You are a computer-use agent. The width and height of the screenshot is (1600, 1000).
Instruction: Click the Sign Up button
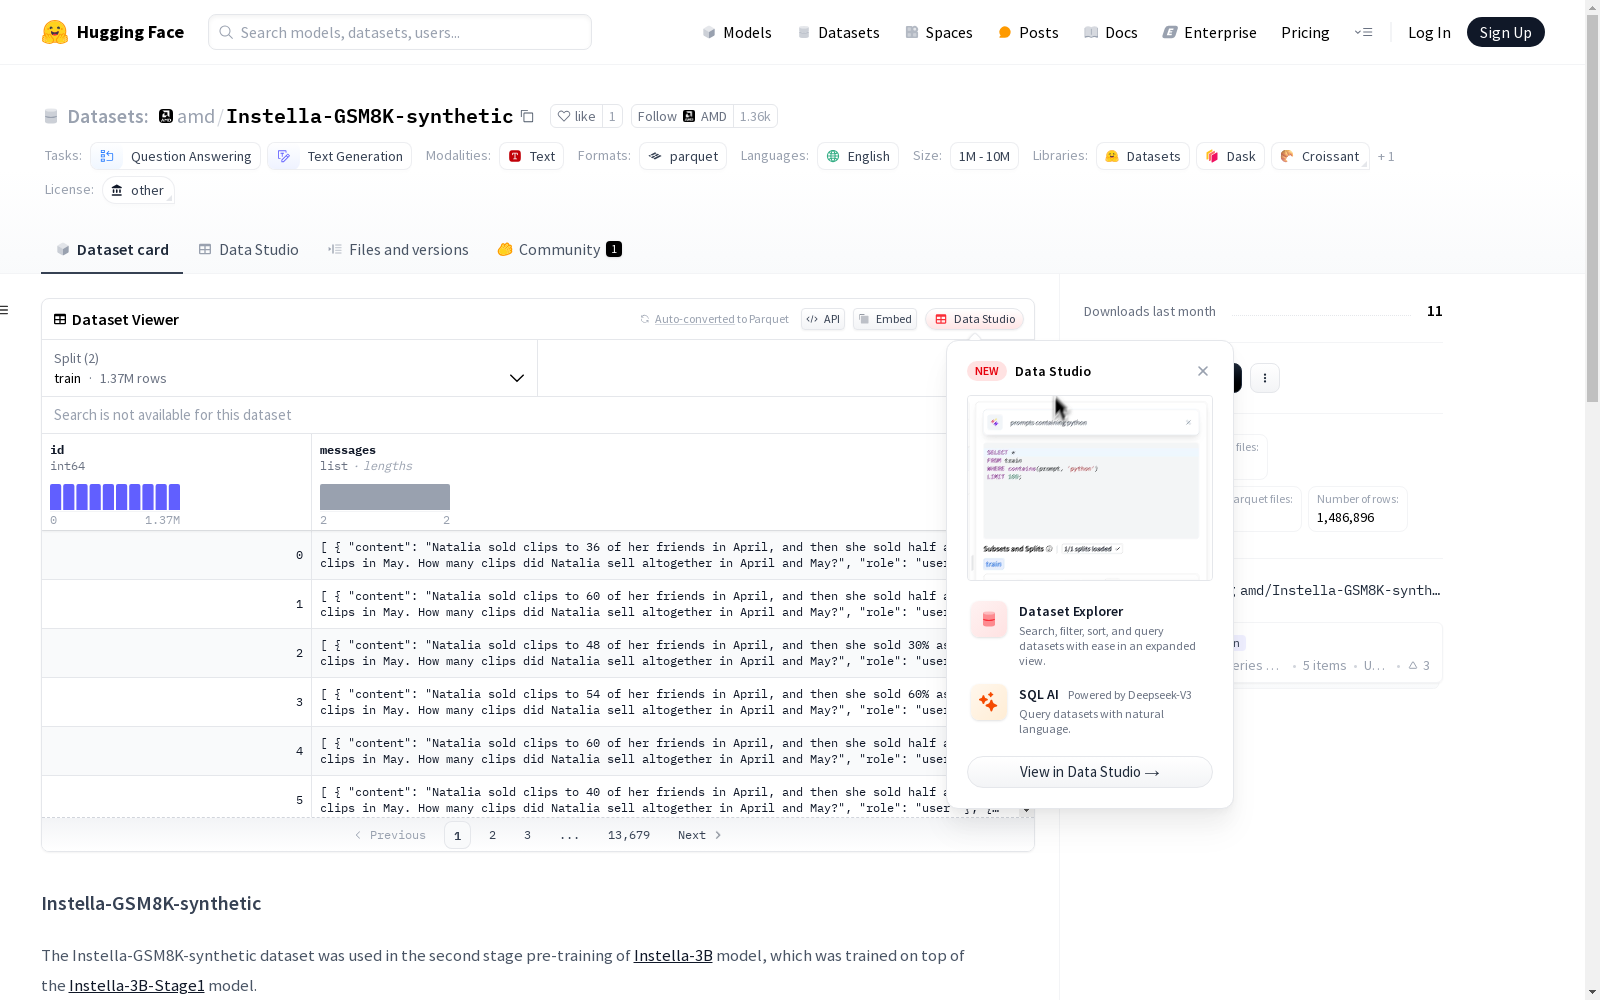point(1505,32)
